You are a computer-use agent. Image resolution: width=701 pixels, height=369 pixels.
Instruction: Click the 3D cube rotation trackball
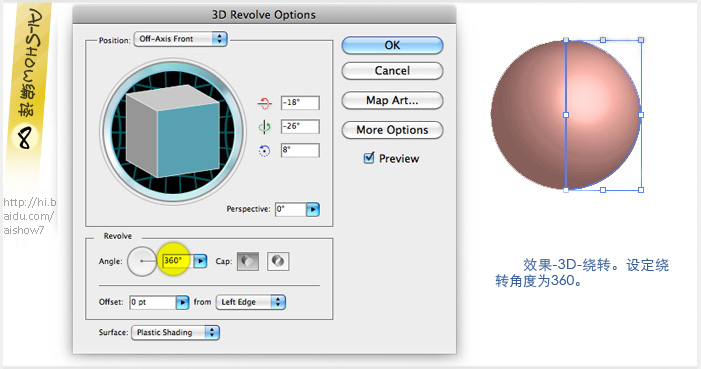tap(172, 131)
